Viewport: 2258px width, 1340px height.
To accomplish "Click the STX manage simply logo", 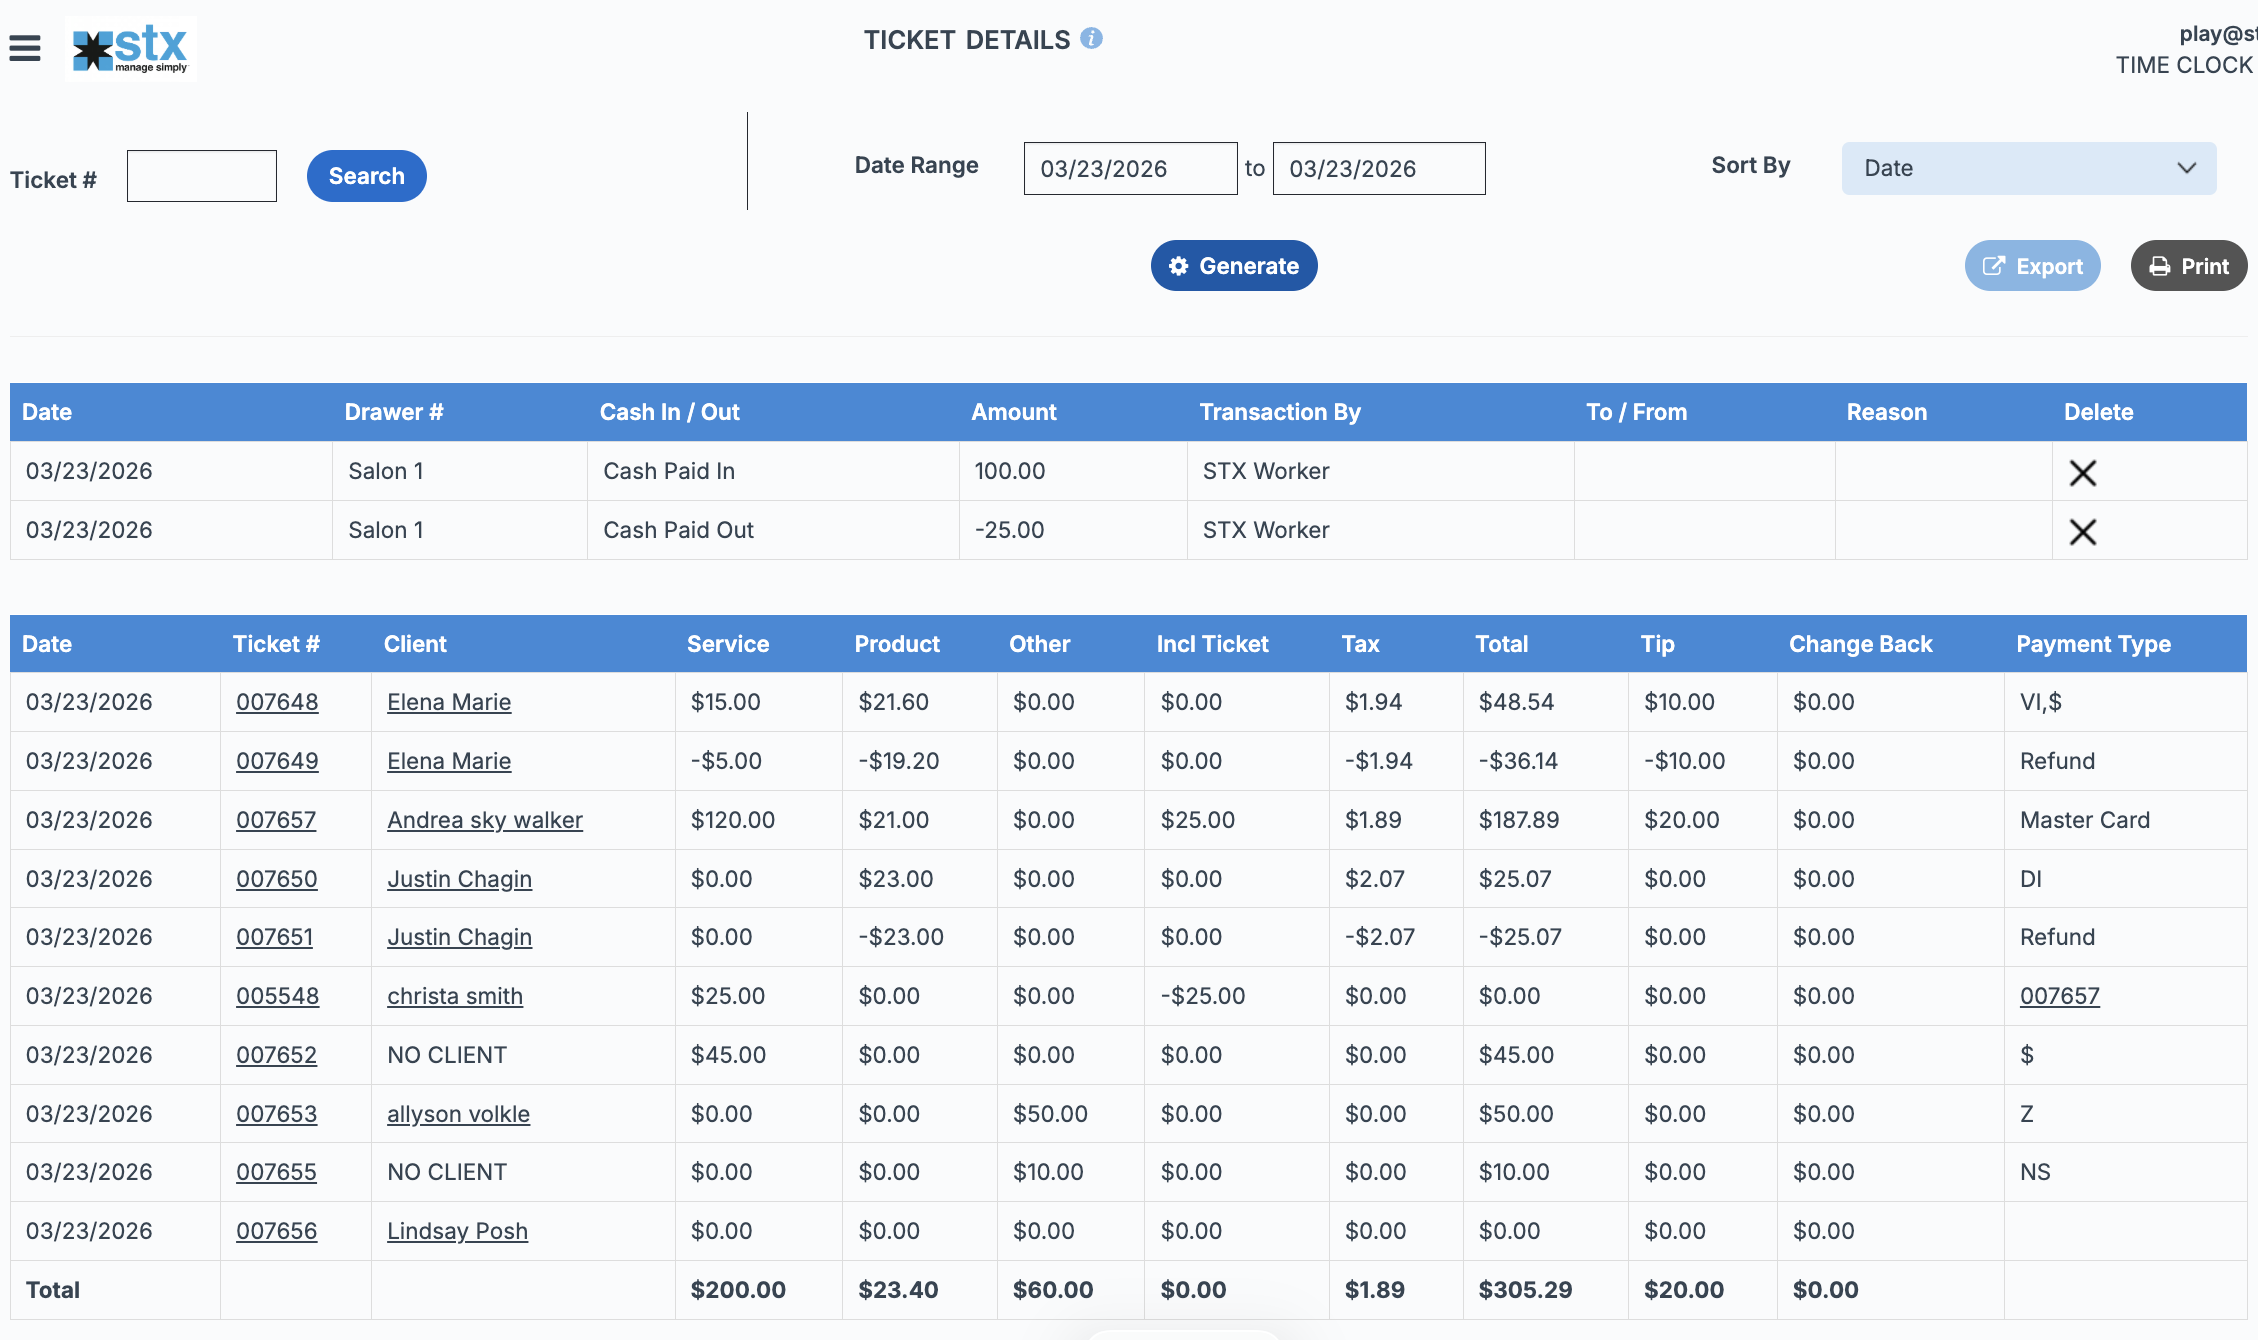I will pyautogui.click(x=131, y=48).
